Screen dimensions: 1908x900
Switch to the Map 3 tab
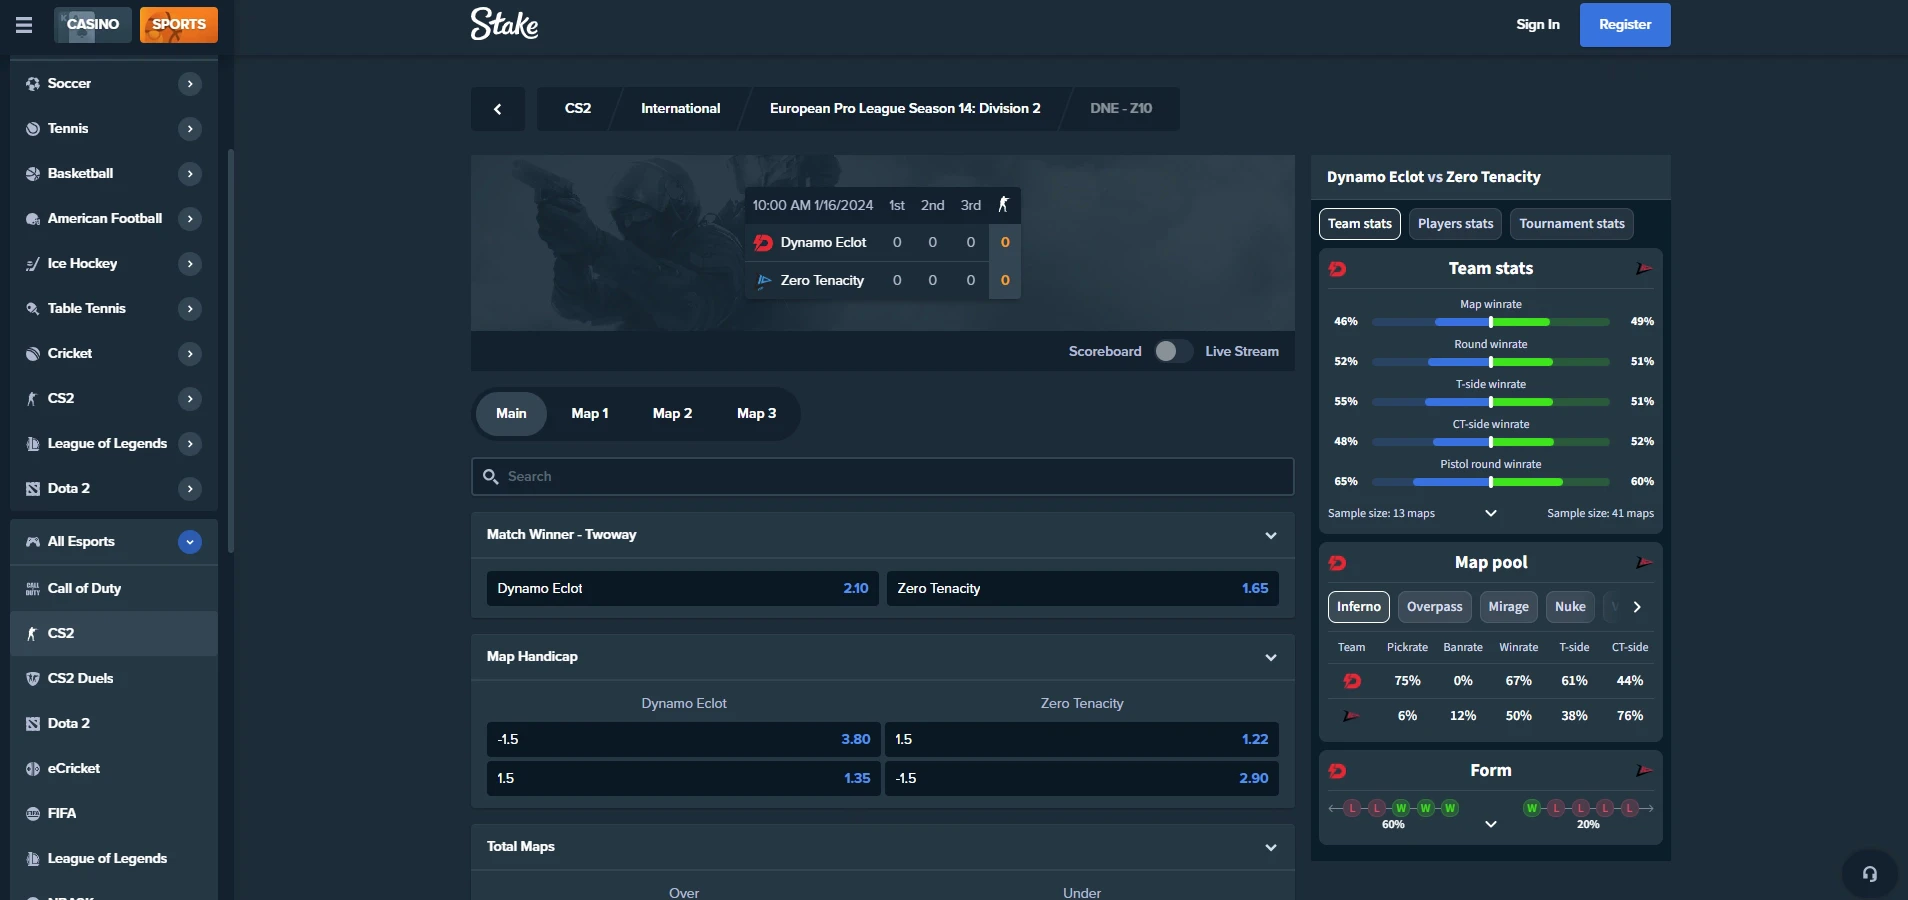(x=757, y=414)
